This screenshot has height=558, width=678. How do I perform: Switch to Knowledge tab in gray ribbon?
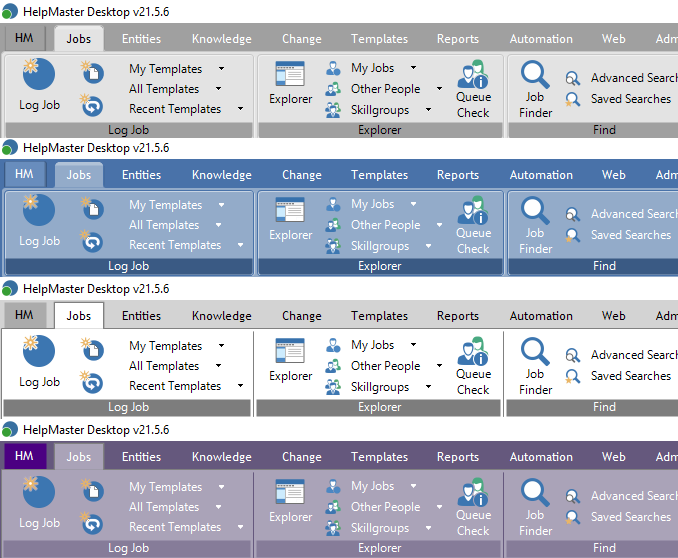[222, 39]
